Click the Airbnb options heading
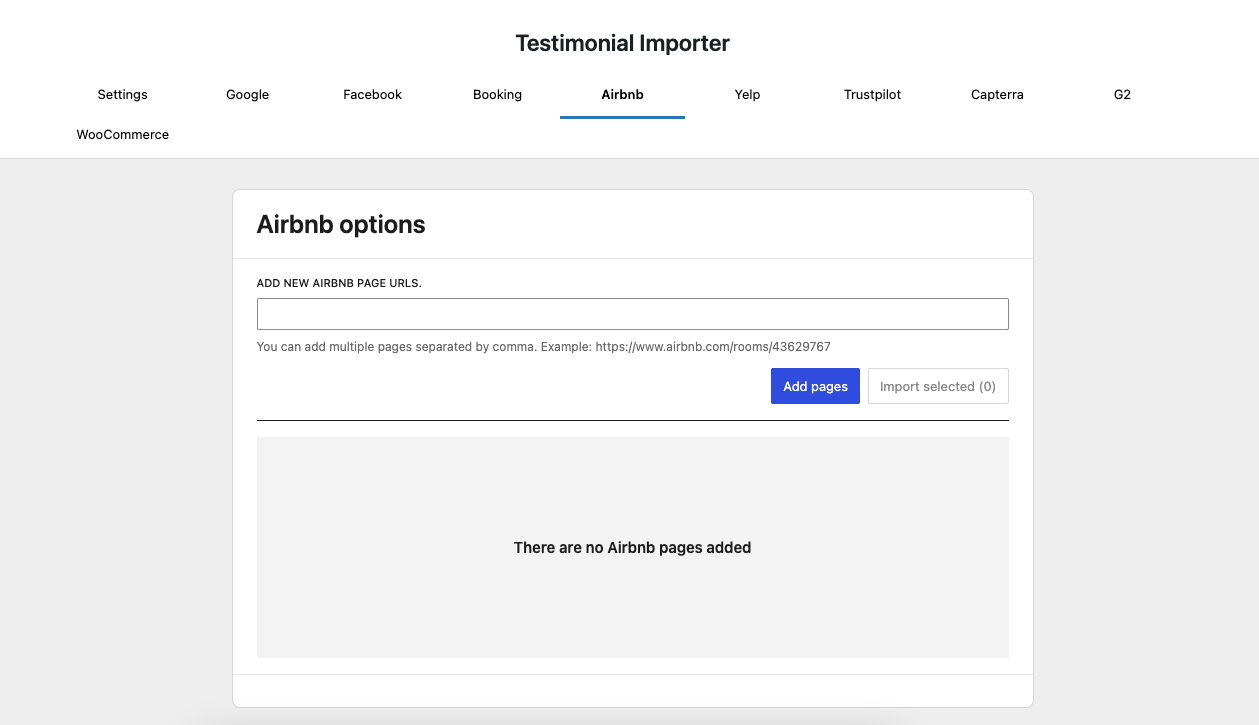1259x725 pixels. tap(341, 225)
